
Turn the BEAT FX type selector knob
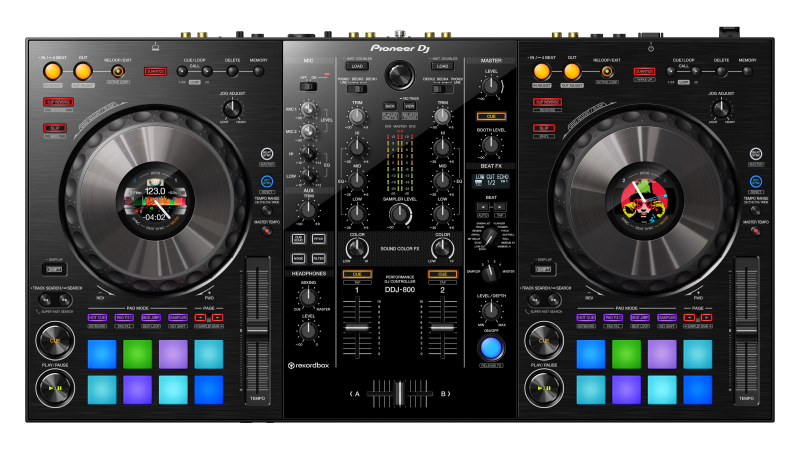click(490, 238)
